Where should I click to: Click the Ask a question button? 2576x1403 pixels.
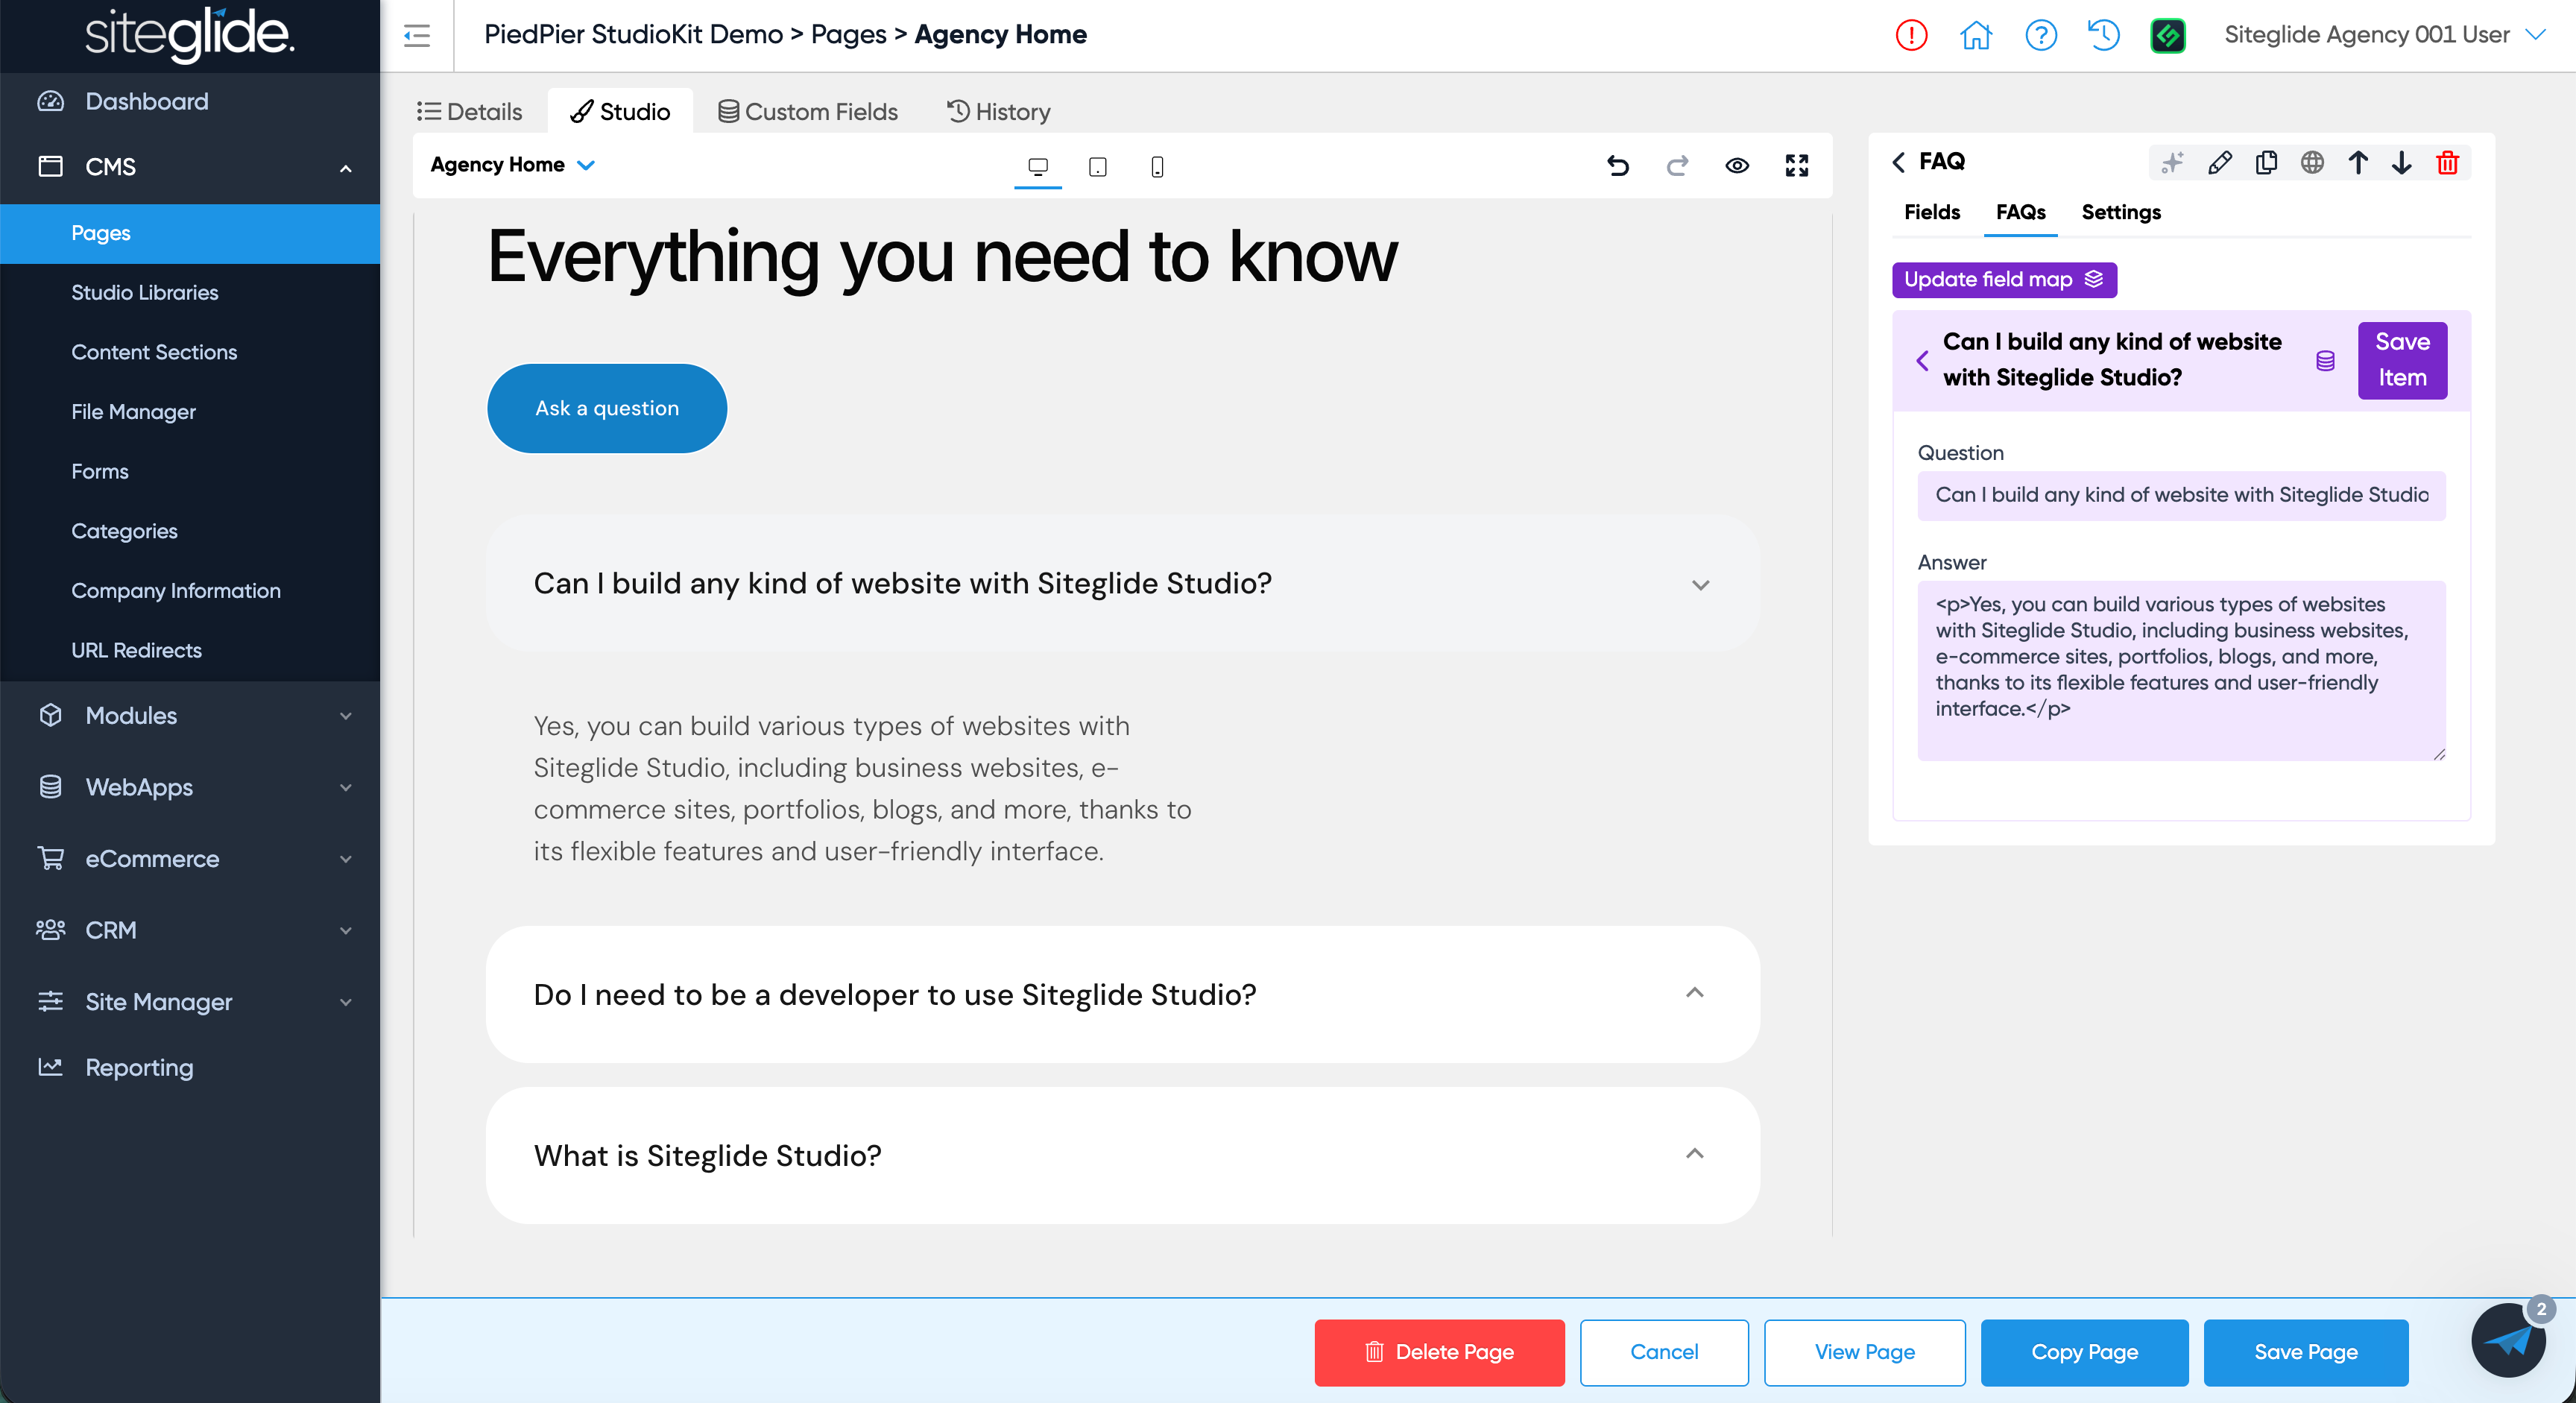tap(607, 408)
